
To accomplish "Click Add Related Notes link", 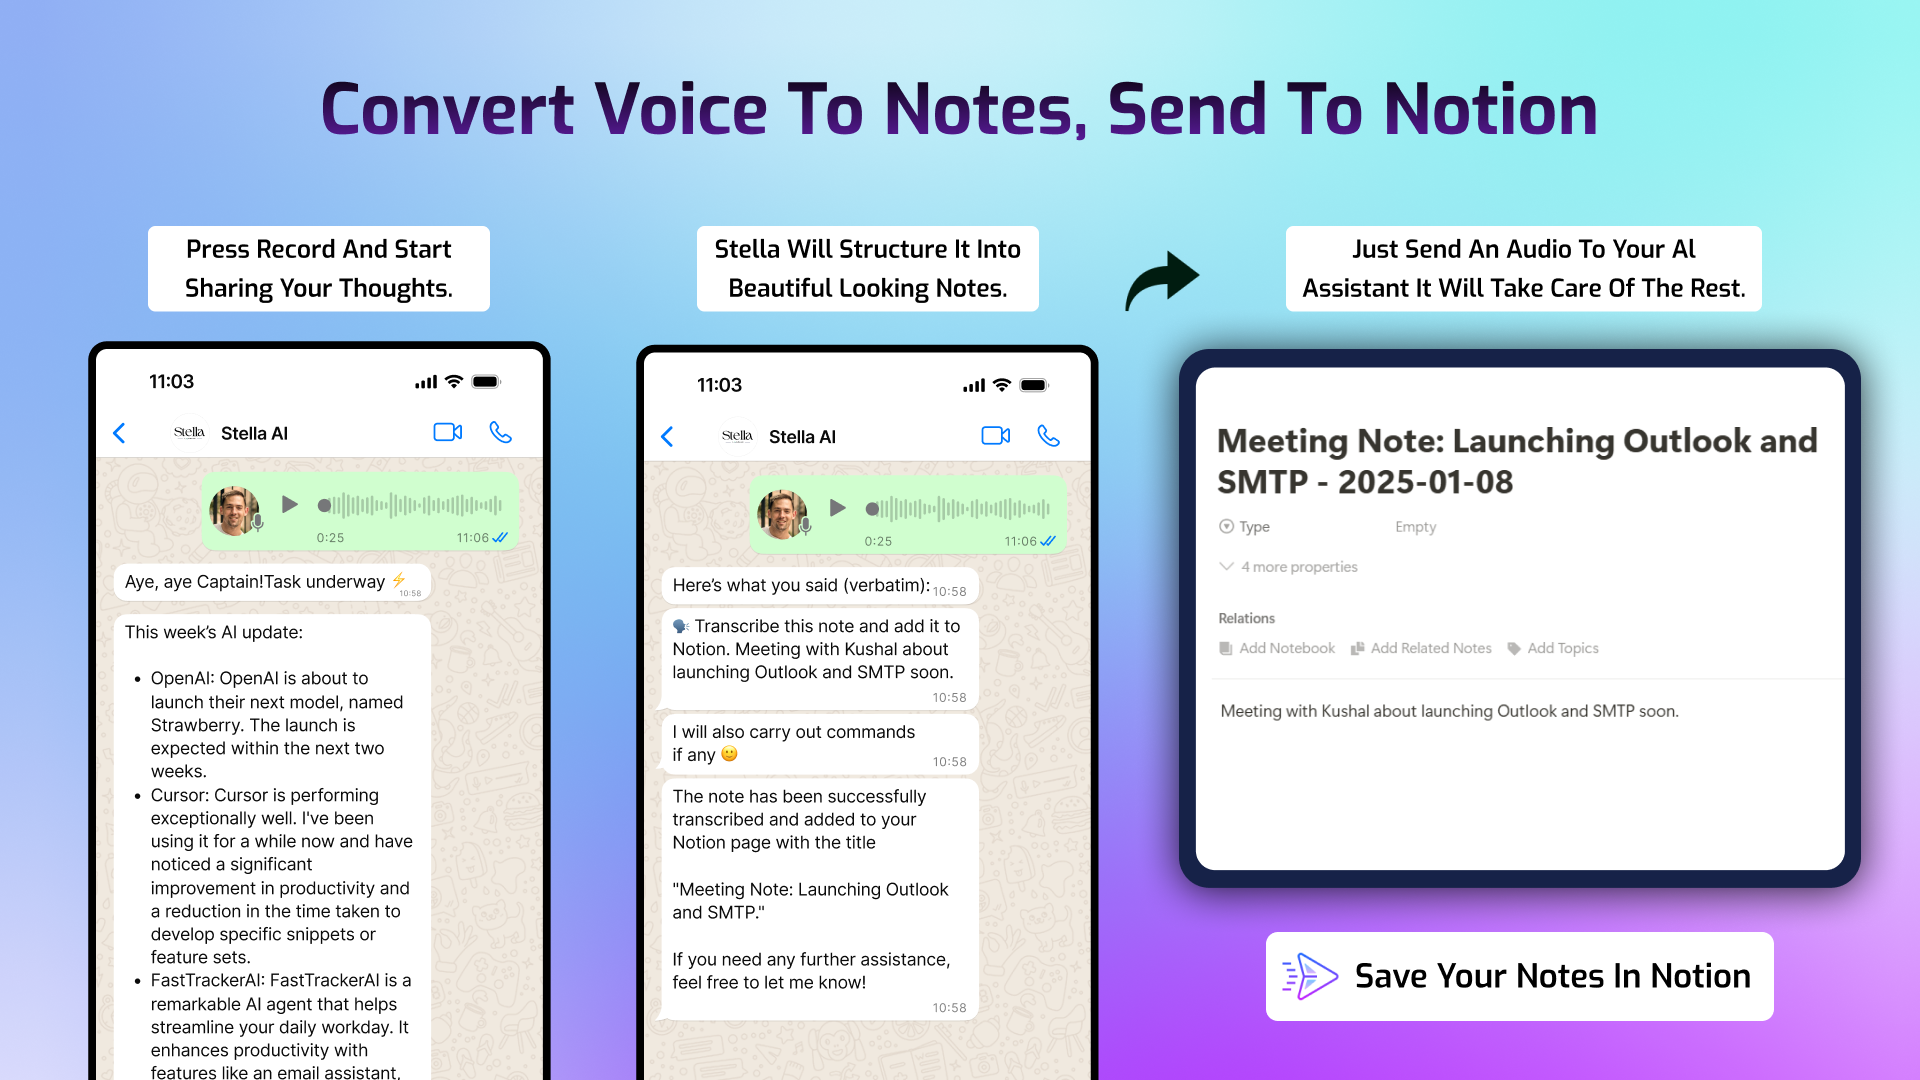I will coord(1428,647).
